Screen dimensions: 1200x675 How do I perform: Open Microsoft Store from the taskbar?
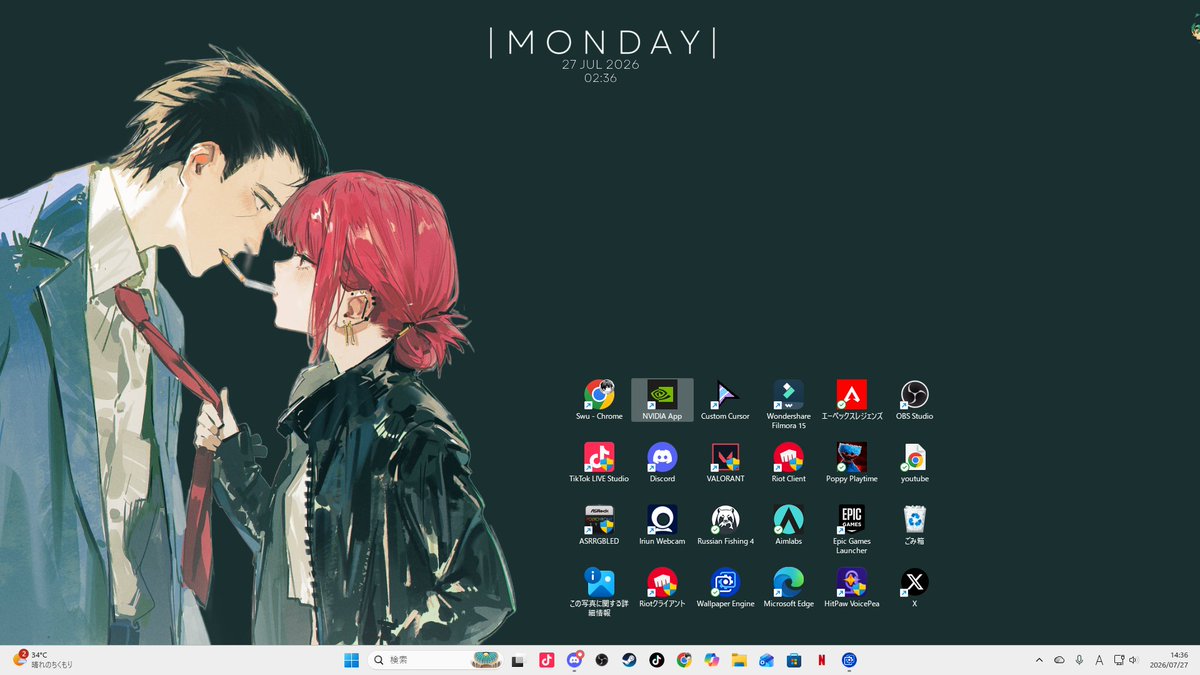point(794,660)
